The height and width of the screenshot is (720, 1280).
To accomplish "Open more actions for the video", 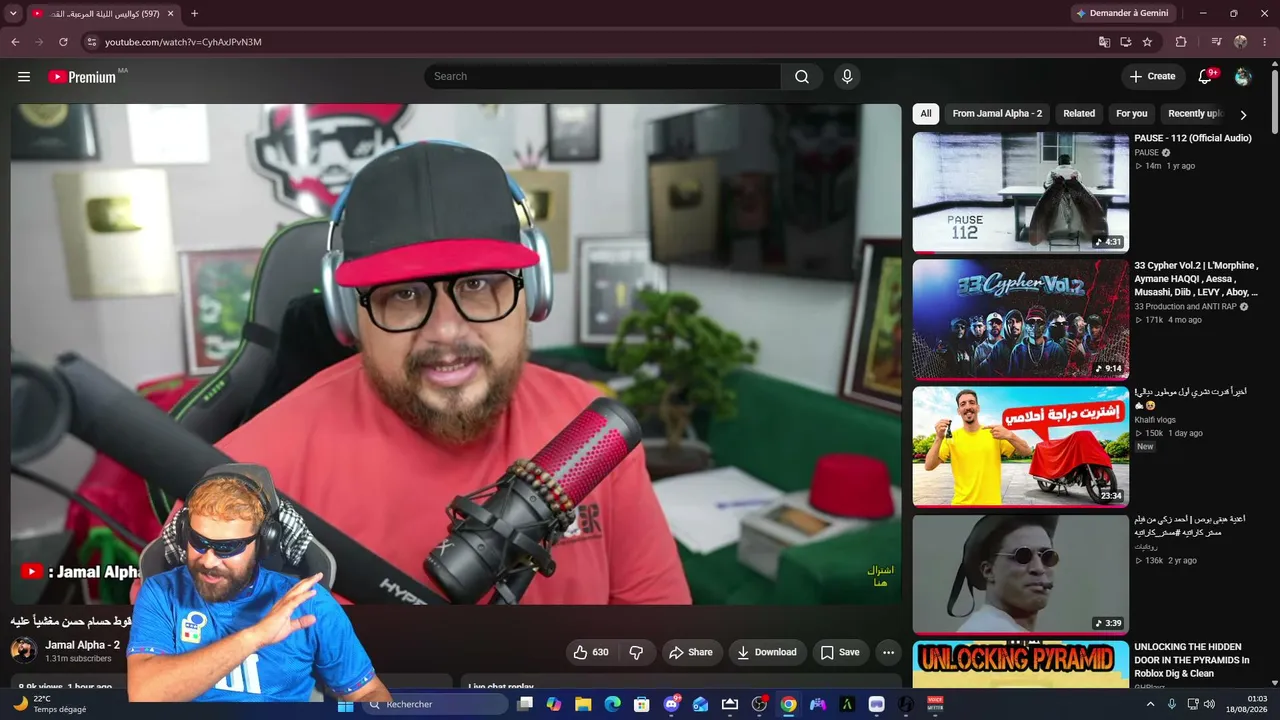I will coord(888,652).
